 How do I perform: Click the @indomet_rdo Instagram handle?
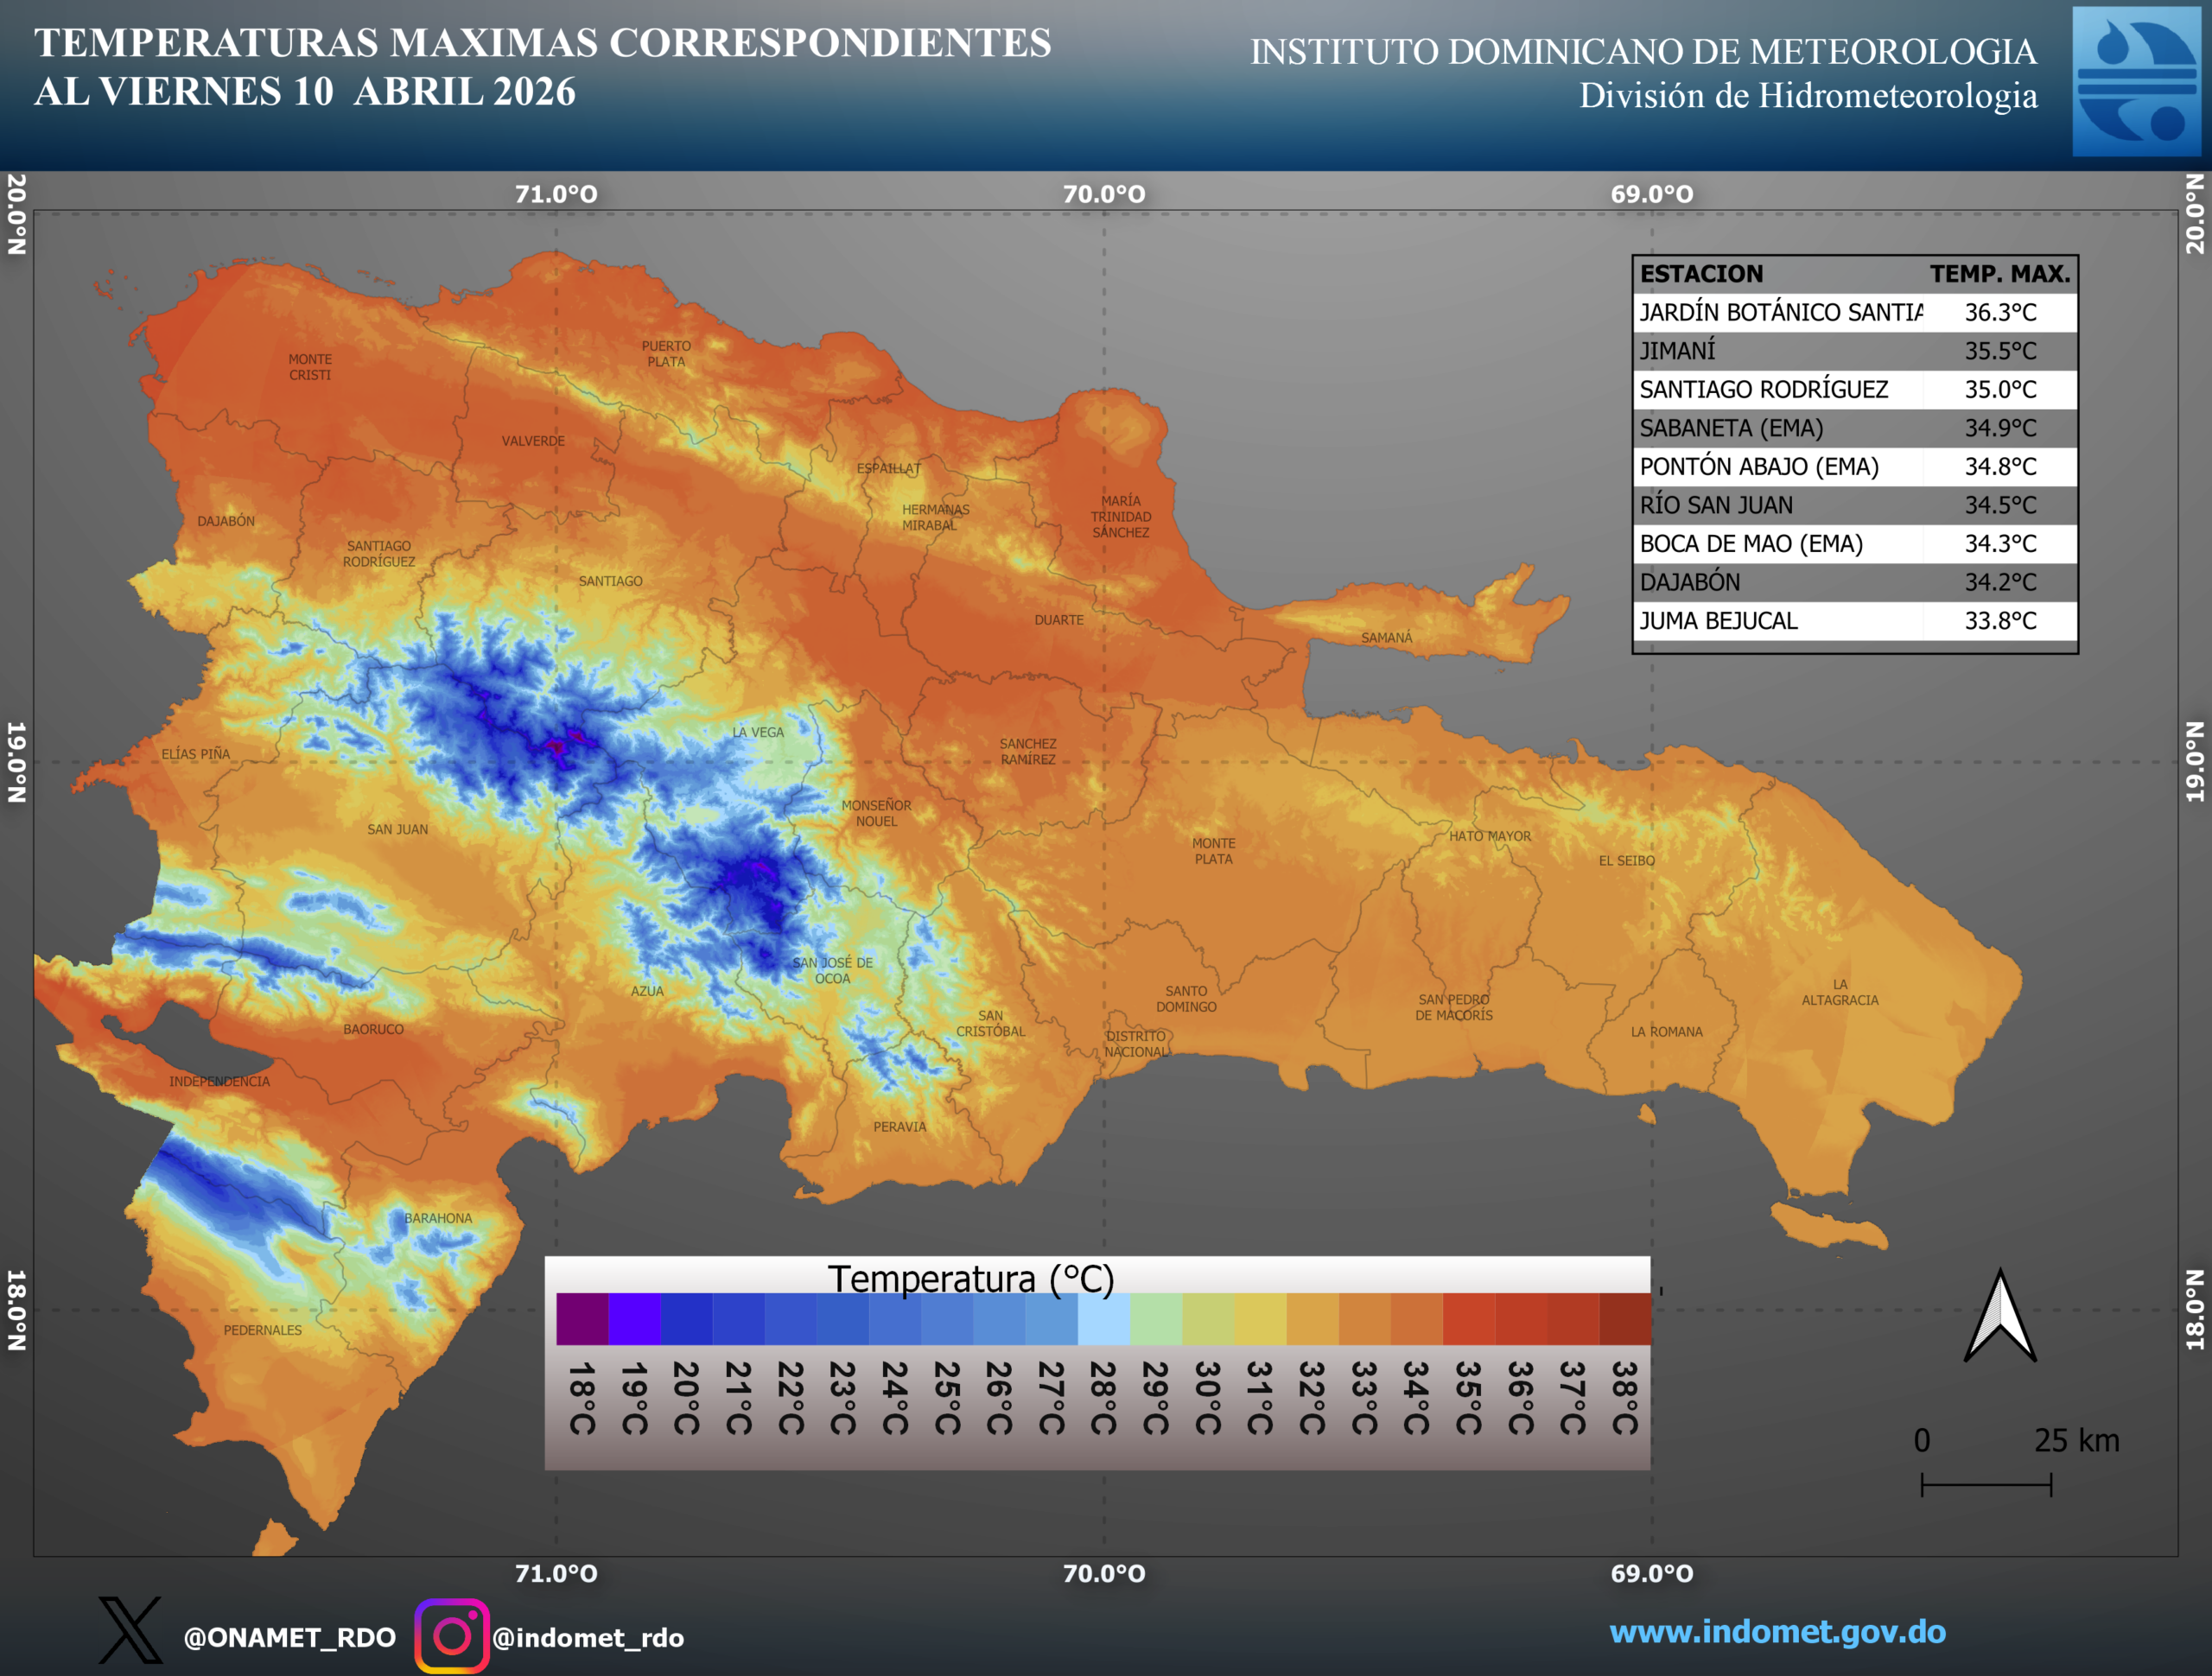coord(588,1637)
